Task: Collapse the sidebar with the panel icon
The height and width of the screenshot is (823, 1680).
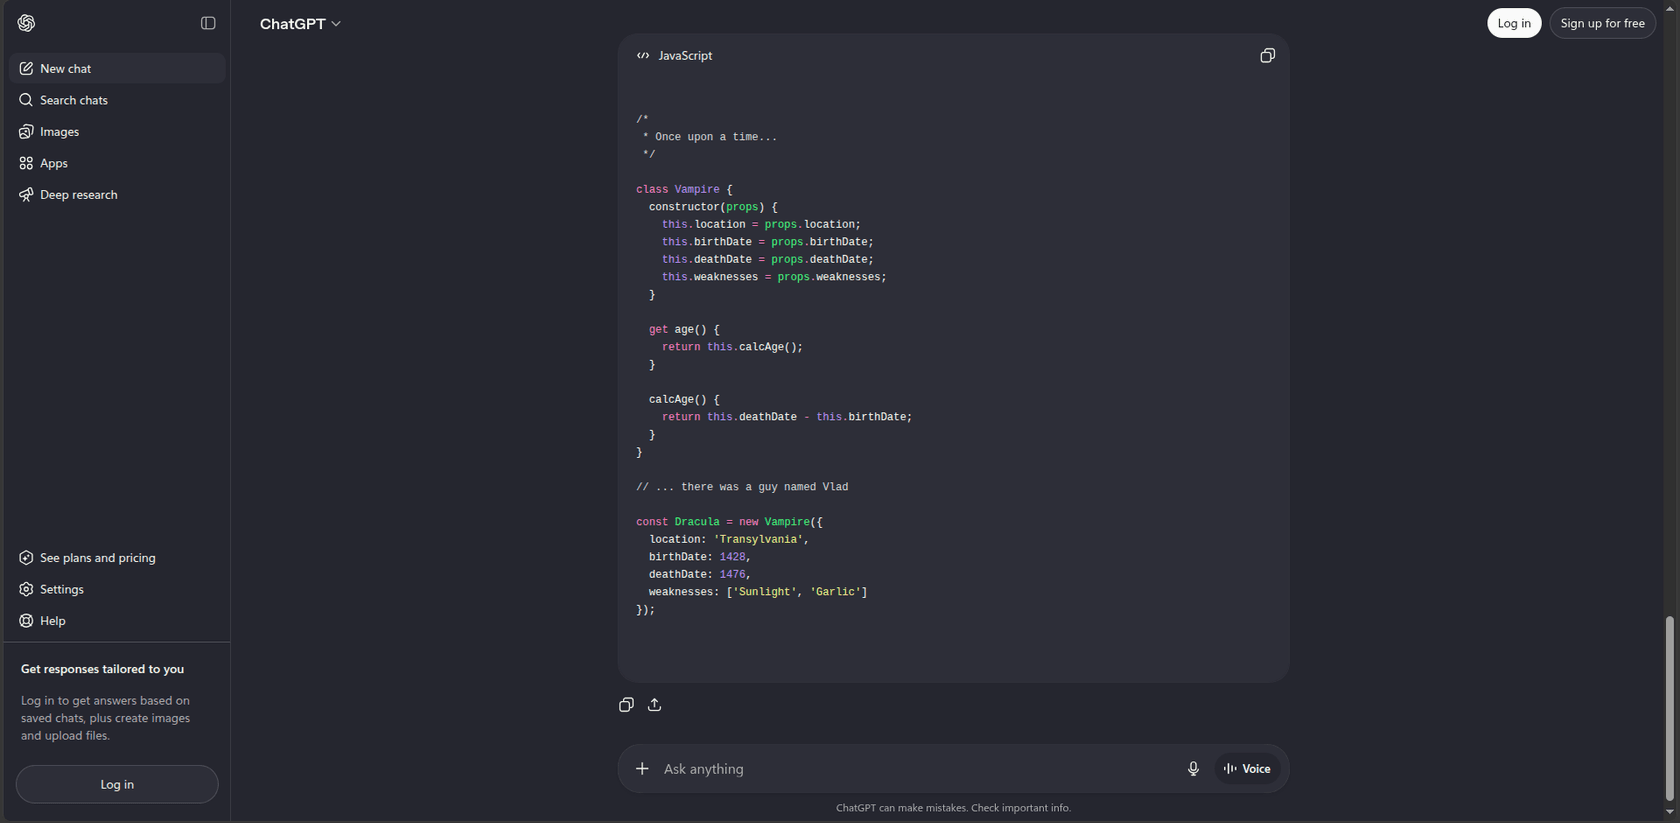Action: point(208,23)
